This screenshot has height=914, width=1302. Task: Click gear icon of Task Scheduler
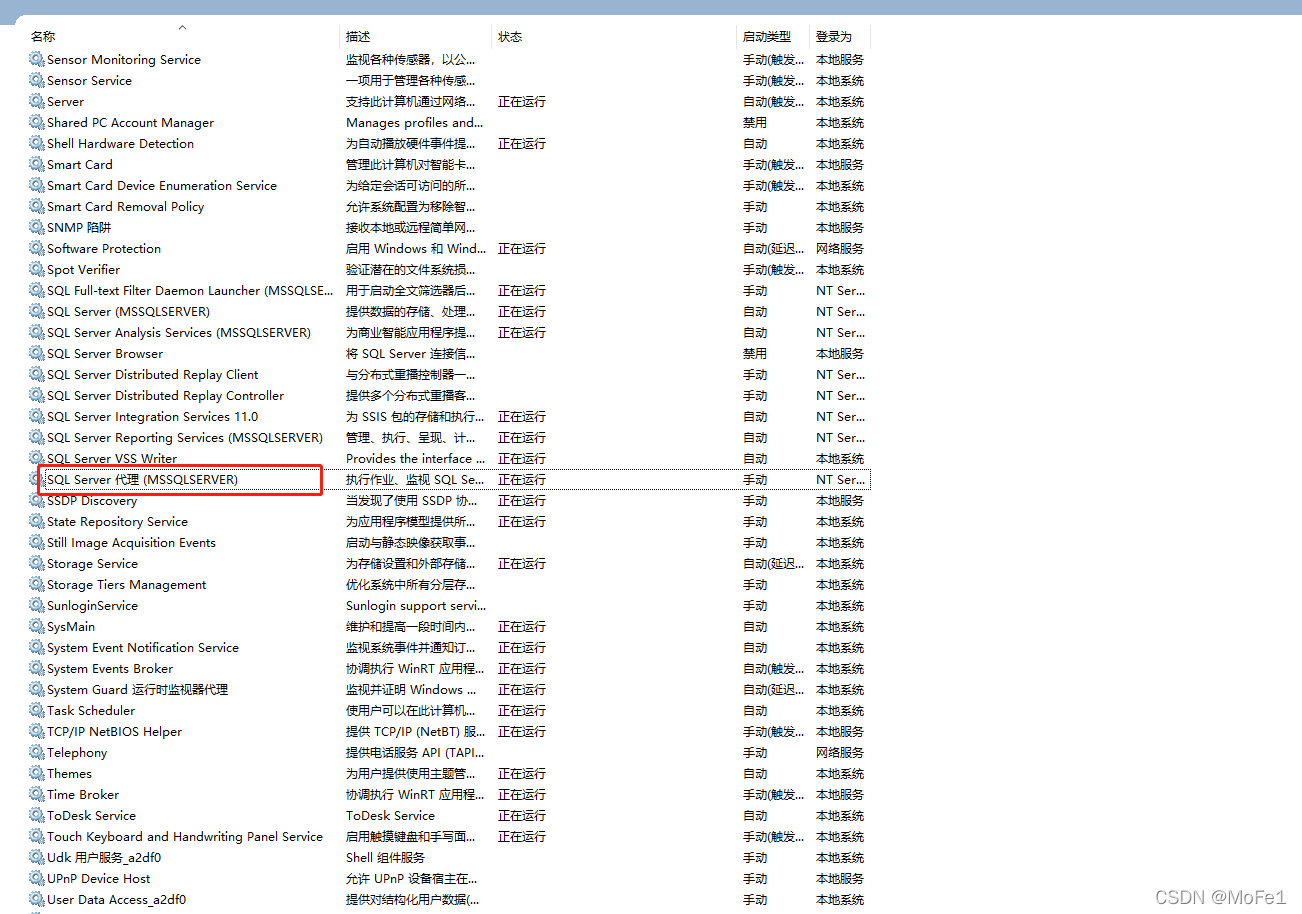[37, 710]
